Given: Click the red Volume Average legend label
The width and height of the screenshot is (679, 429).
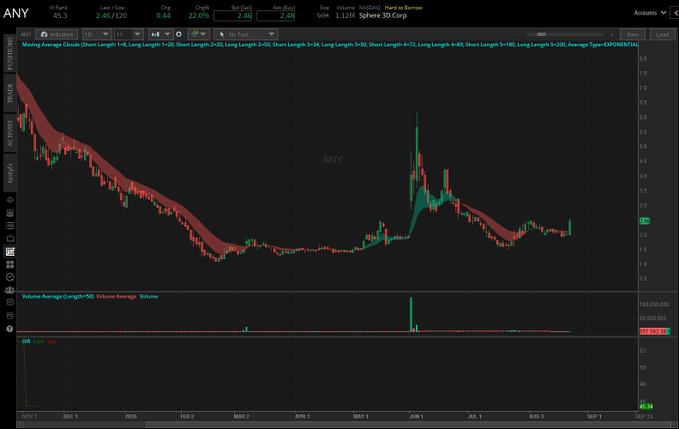Looking at the screenshot, I should coord(116,297).
